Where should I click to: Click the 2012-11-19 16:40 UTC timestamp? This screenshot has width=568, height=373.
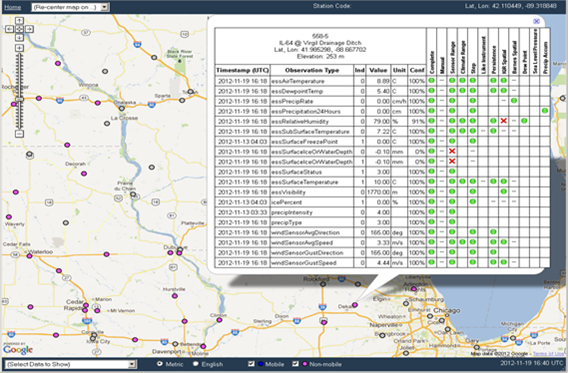coord(532,363)
